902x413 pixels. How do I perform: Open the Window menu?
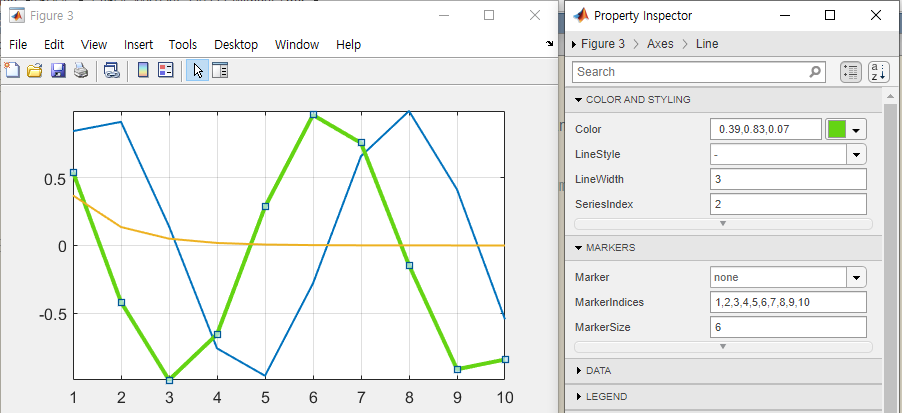[297, 44]
